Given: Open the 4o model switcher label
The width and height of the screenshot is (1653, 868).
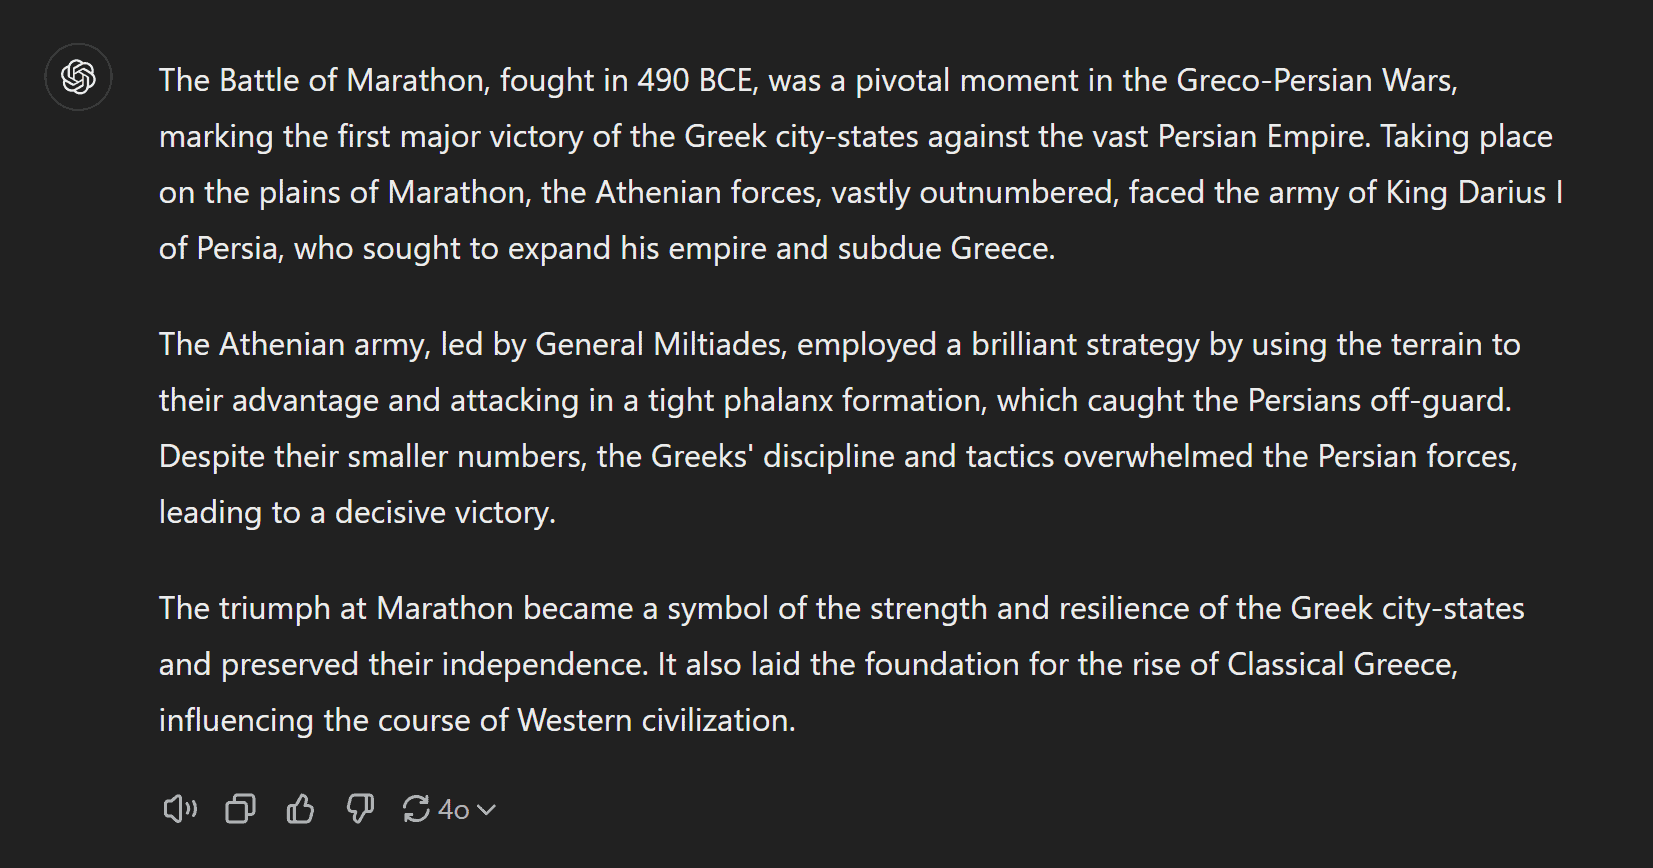Looking at the screenshot, I should pos(454,809).
